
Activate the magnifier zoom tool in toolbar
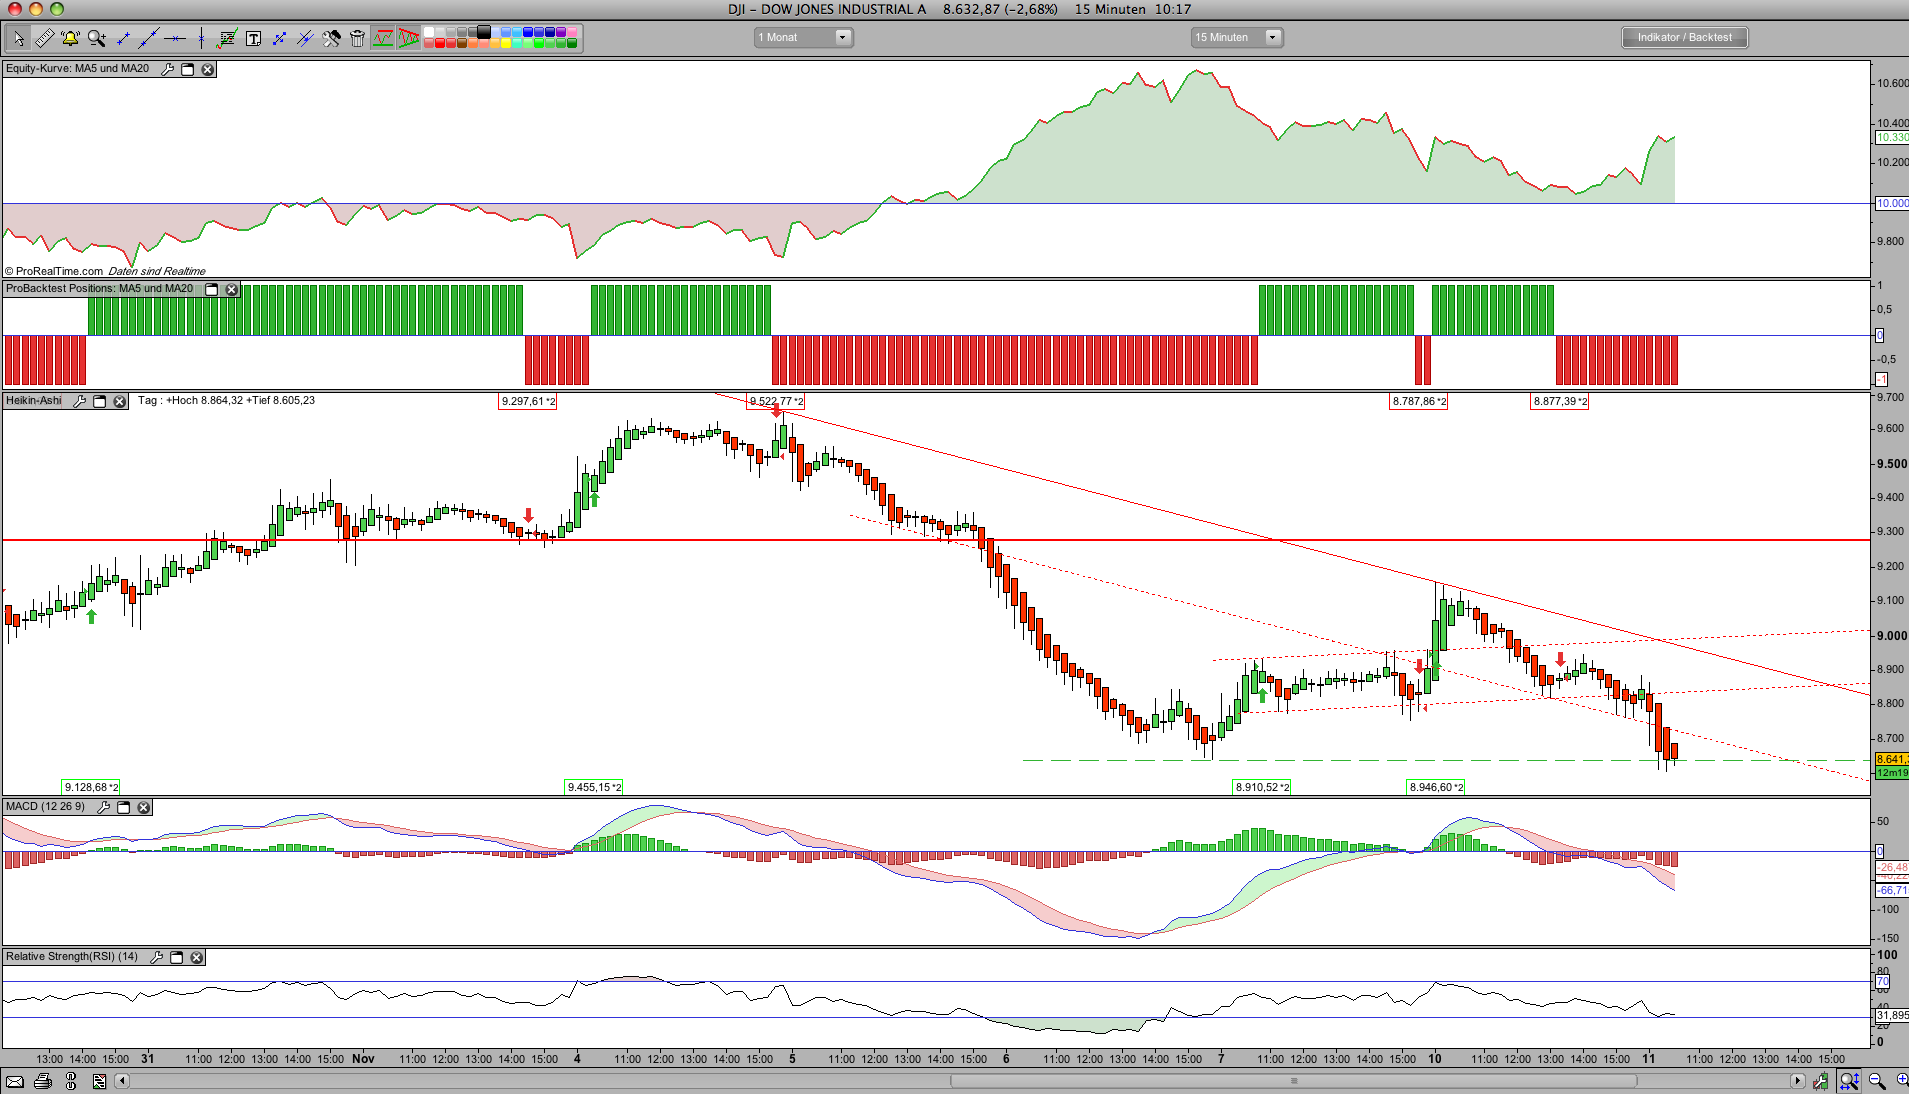pyautogui.click(x=96, y=38)
